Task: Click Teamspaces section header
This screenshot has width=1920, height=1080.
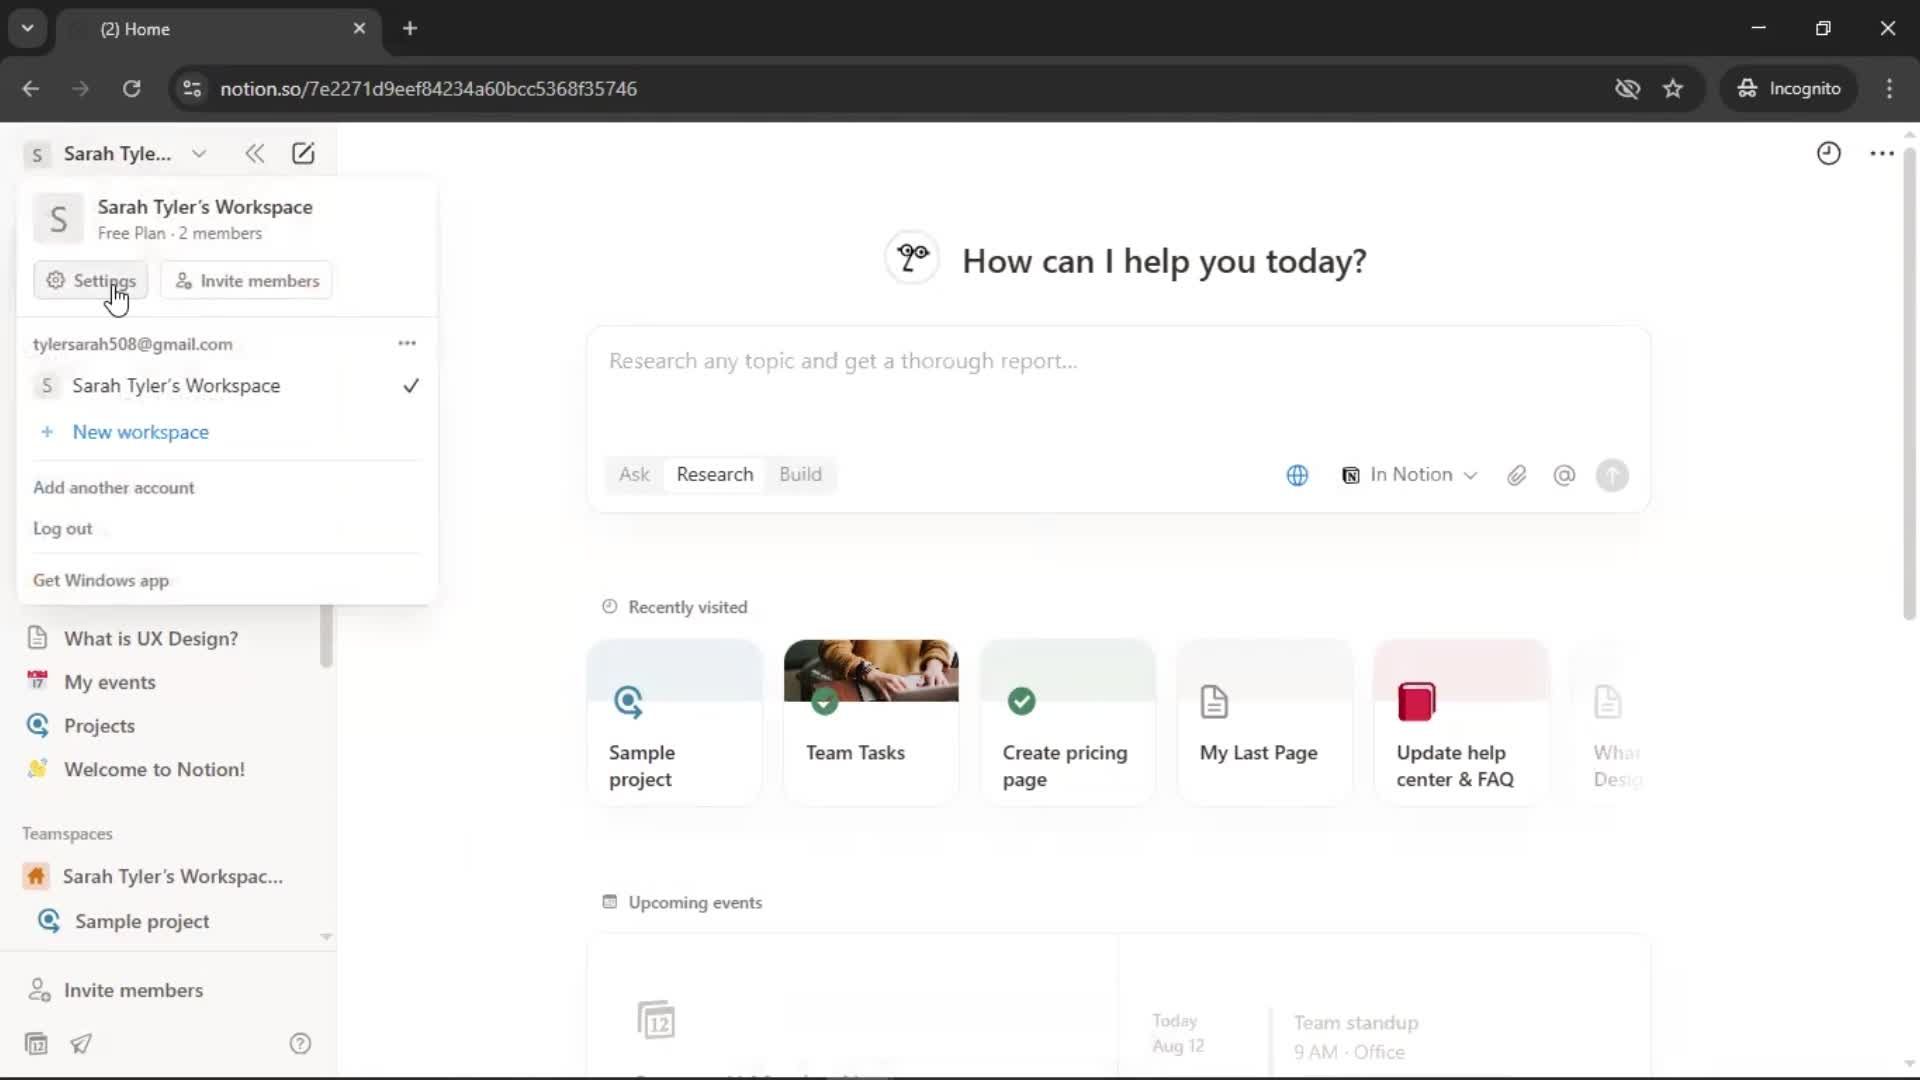Action: point(67,833)
